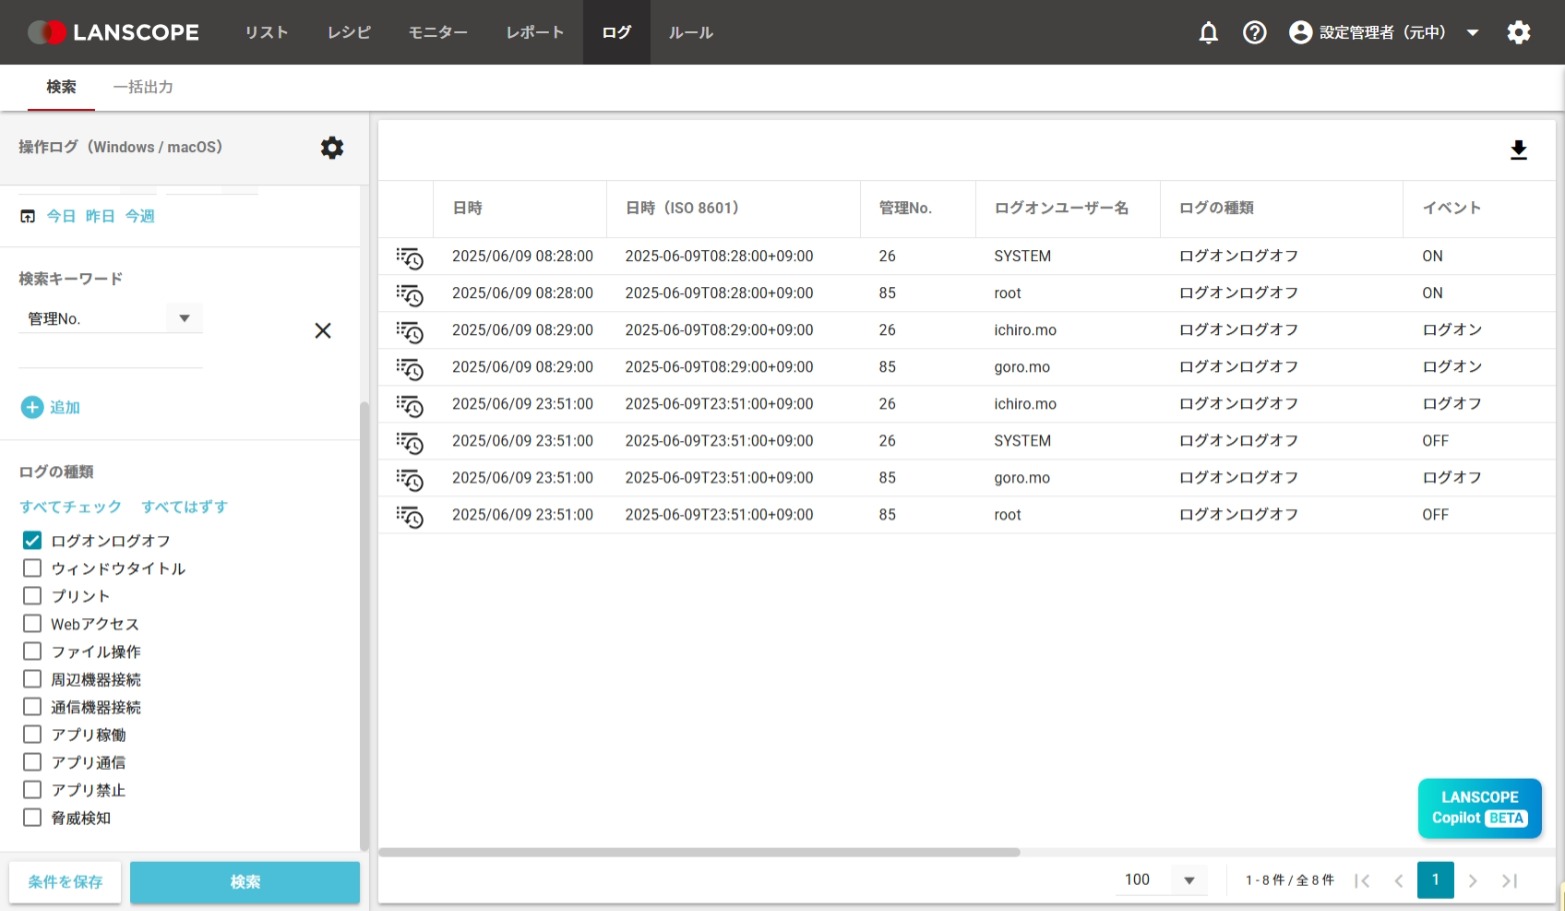Screen dimensions: 1565x911
Task: Open the 操作ログ panel settings gear
Action: 332,148
